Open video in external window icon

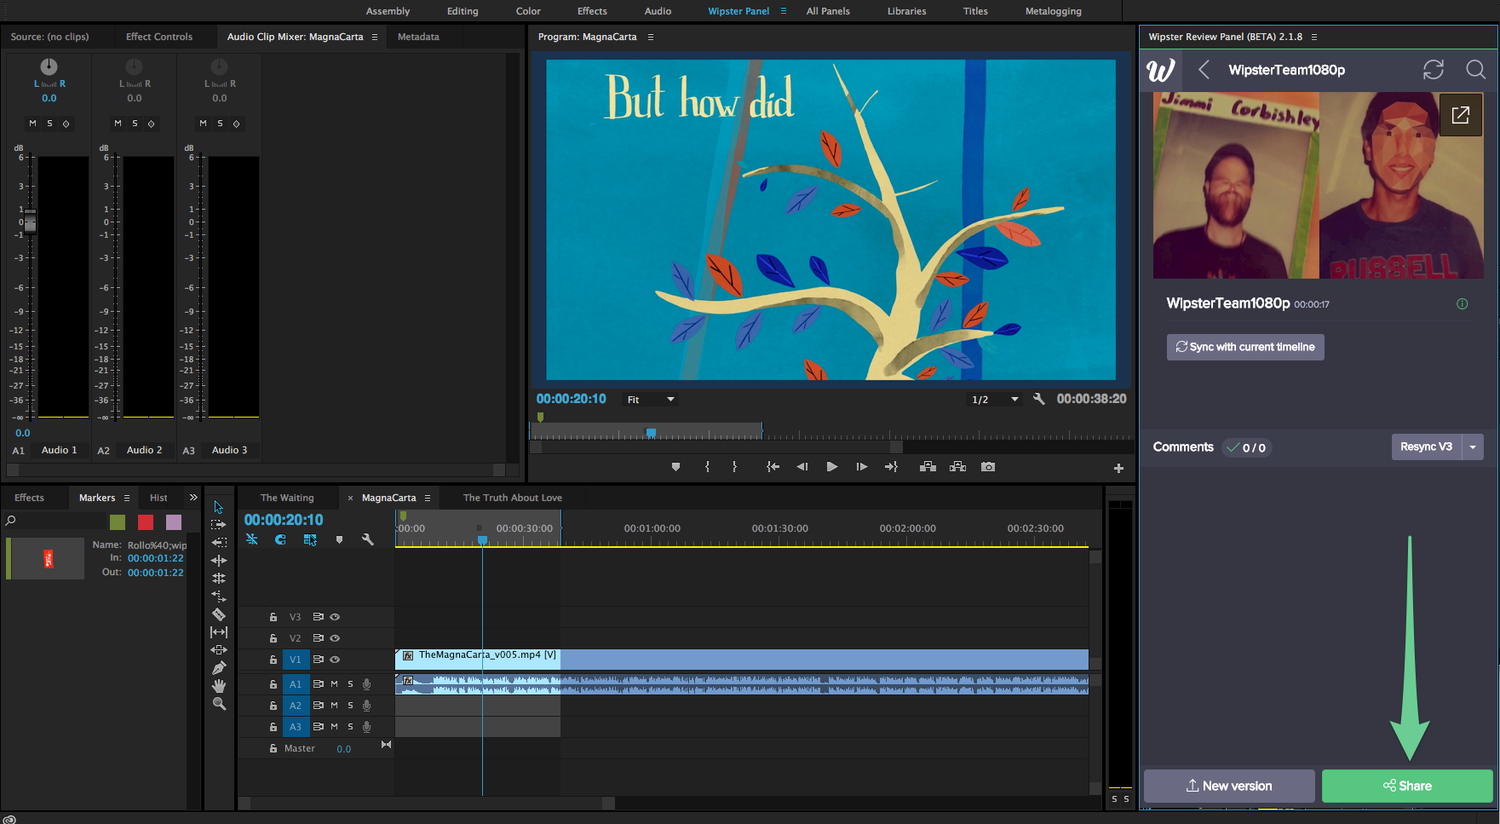point(1460,115)
